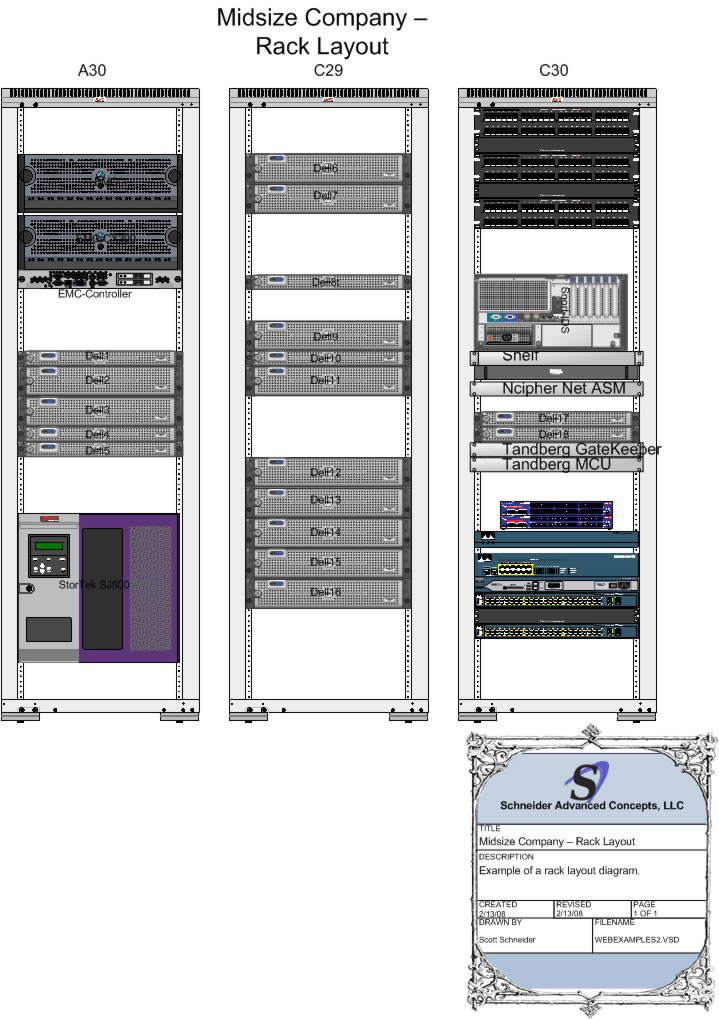Pick the Dell12 server in rack C29
719x1019 pixels.
tap(328, 472)
